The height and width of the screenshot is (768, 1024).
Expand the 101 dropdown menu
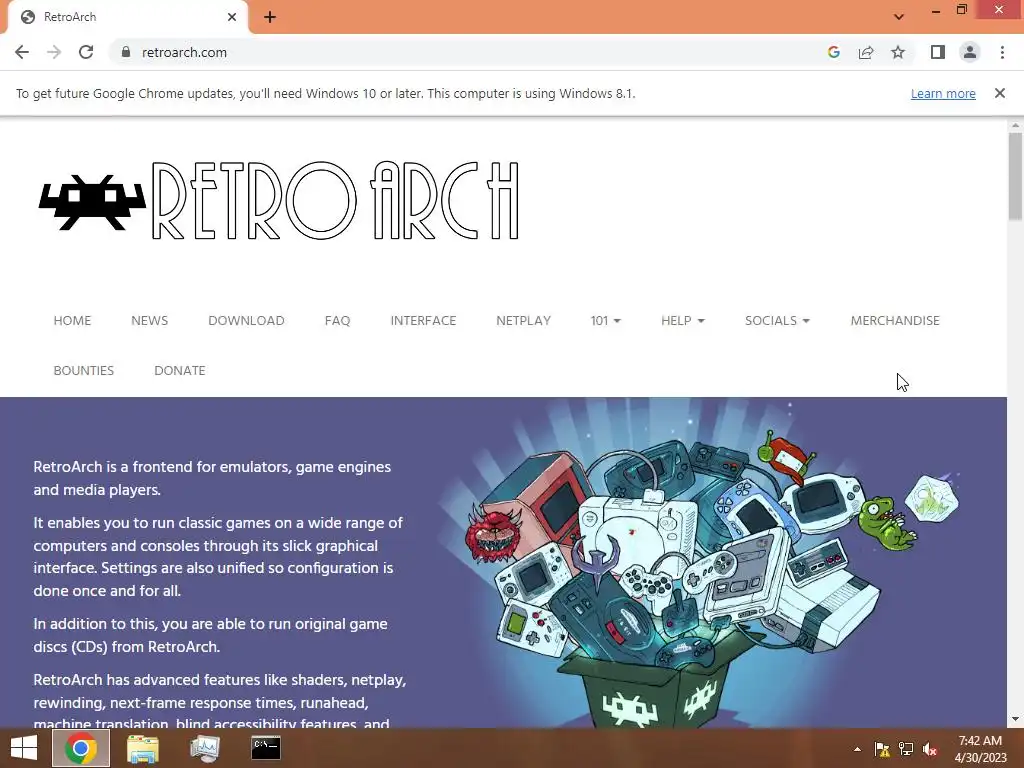pos(605,321)
